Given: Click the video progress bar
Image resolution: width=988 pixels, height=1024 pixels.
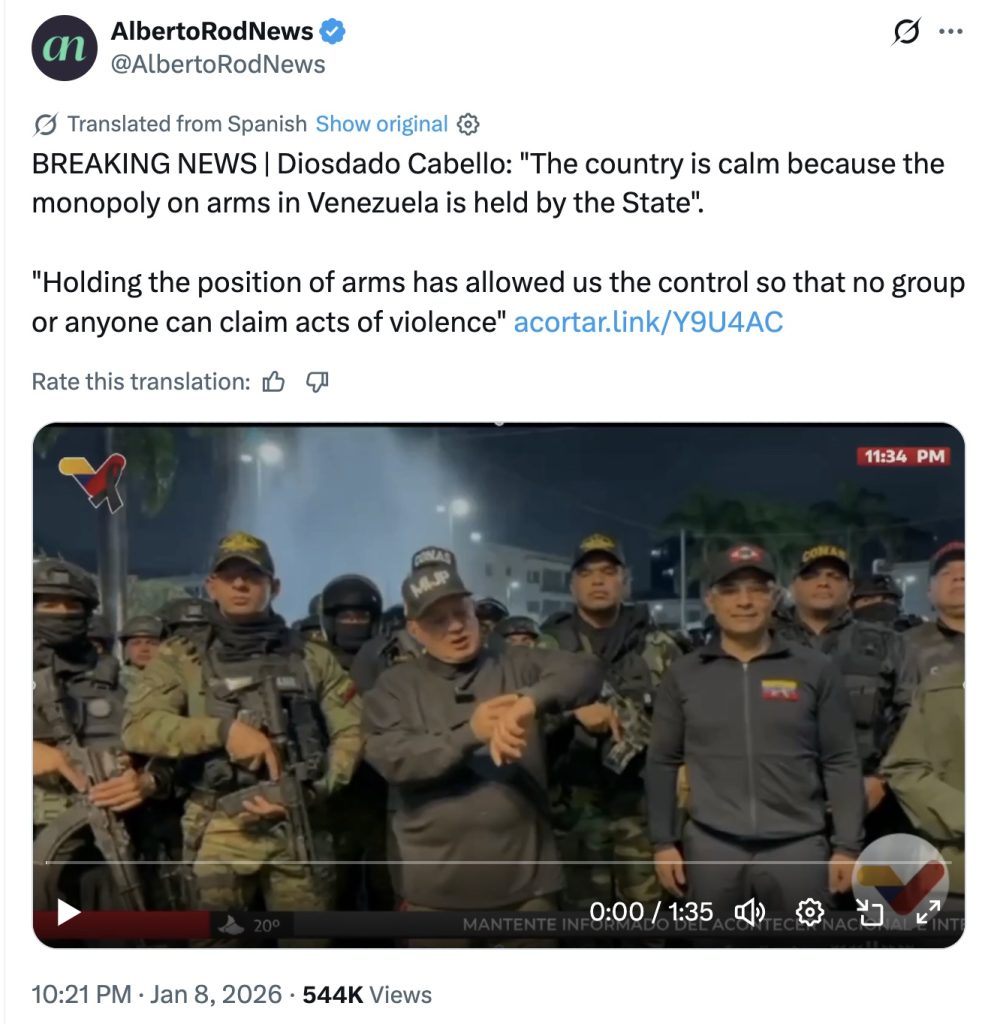Looking at the screenshot, I should (498, 863).
